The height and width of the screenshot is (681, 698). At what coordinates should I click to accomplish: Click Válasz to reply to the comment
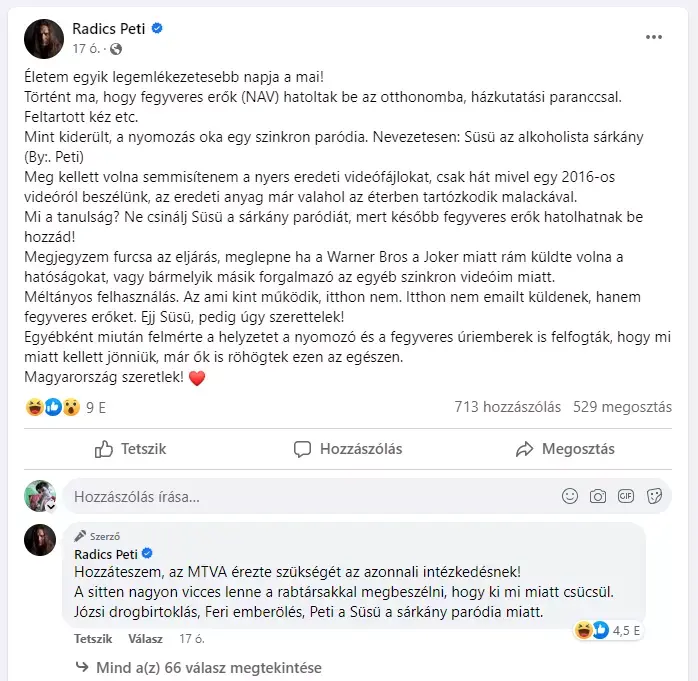[146, 639]
